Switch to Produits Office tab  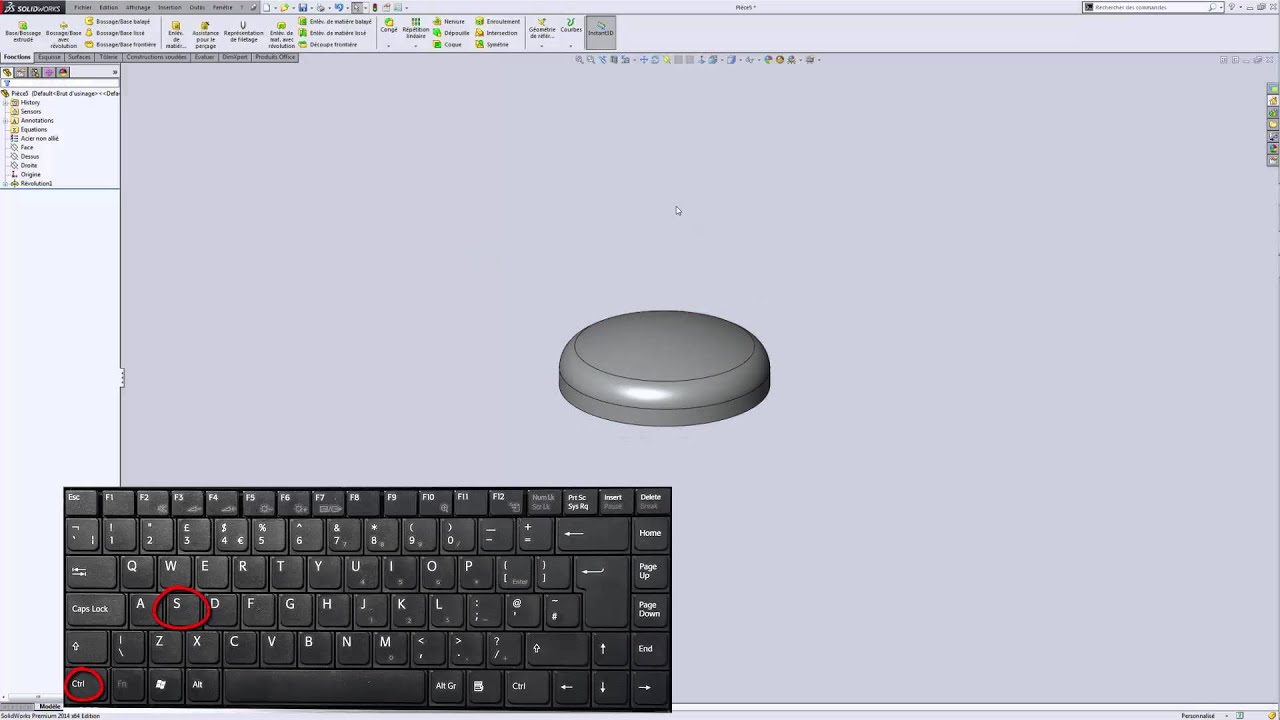click(275, 57)
